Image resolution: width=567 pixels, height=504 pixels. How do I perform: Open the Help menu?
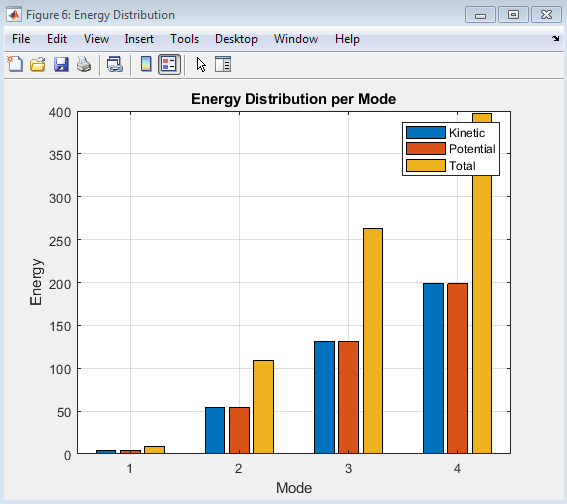(347, 39)
